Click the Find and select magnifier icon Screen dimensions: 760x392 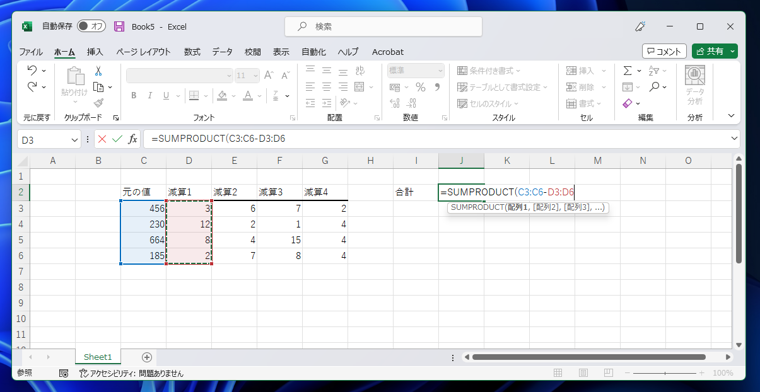point(654,87)
